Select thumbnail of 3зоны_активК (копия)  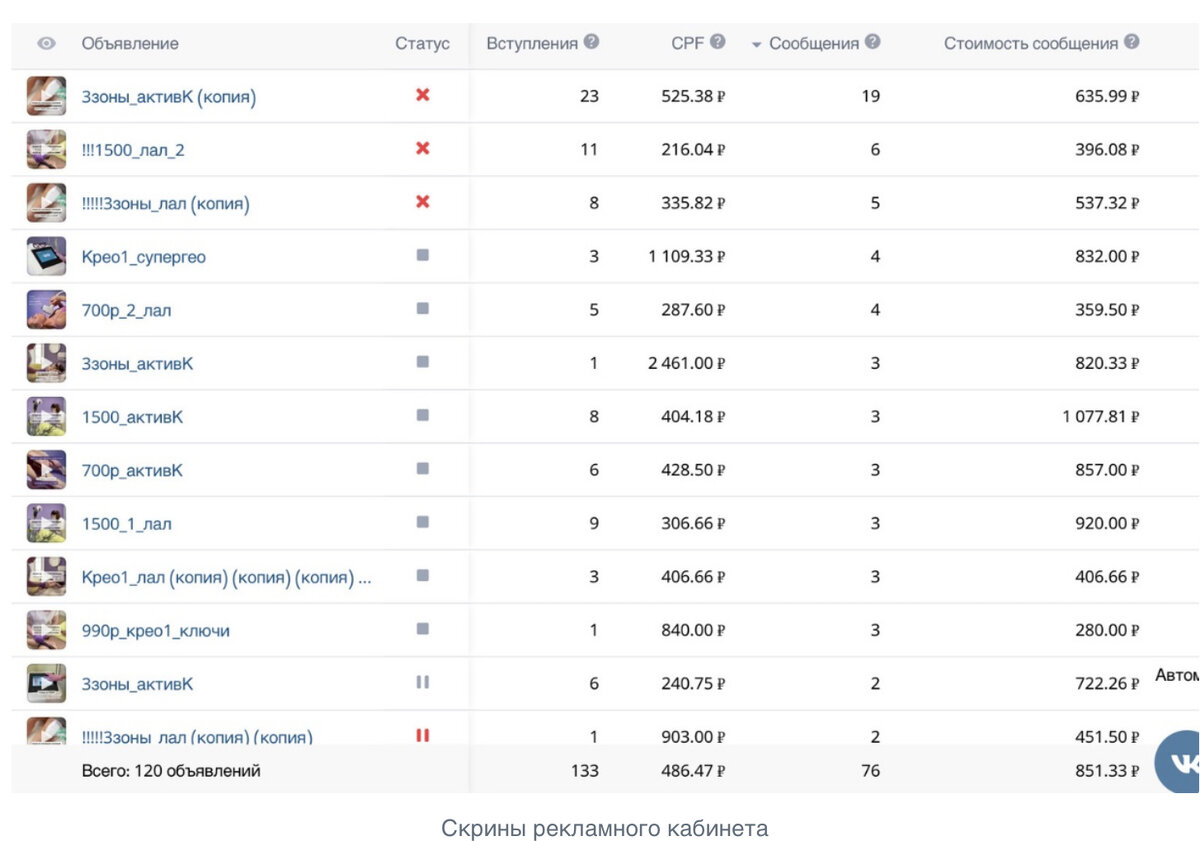(46, 96)
